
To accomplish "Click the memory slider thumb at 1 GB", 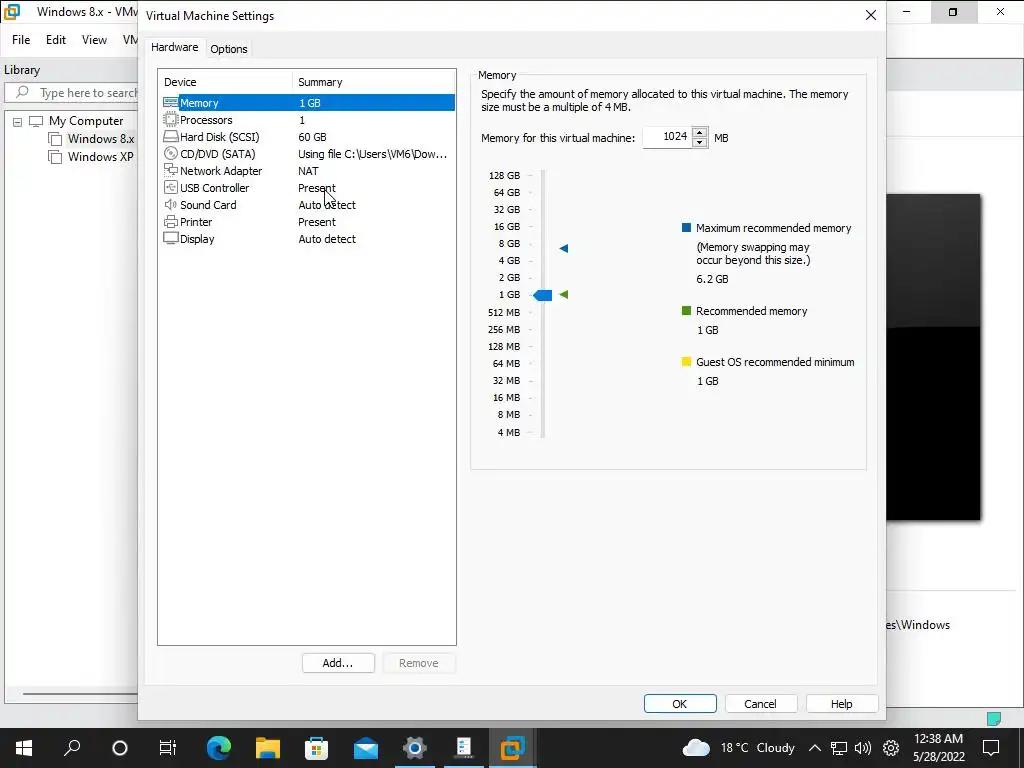I will click(x=543, y=295).
